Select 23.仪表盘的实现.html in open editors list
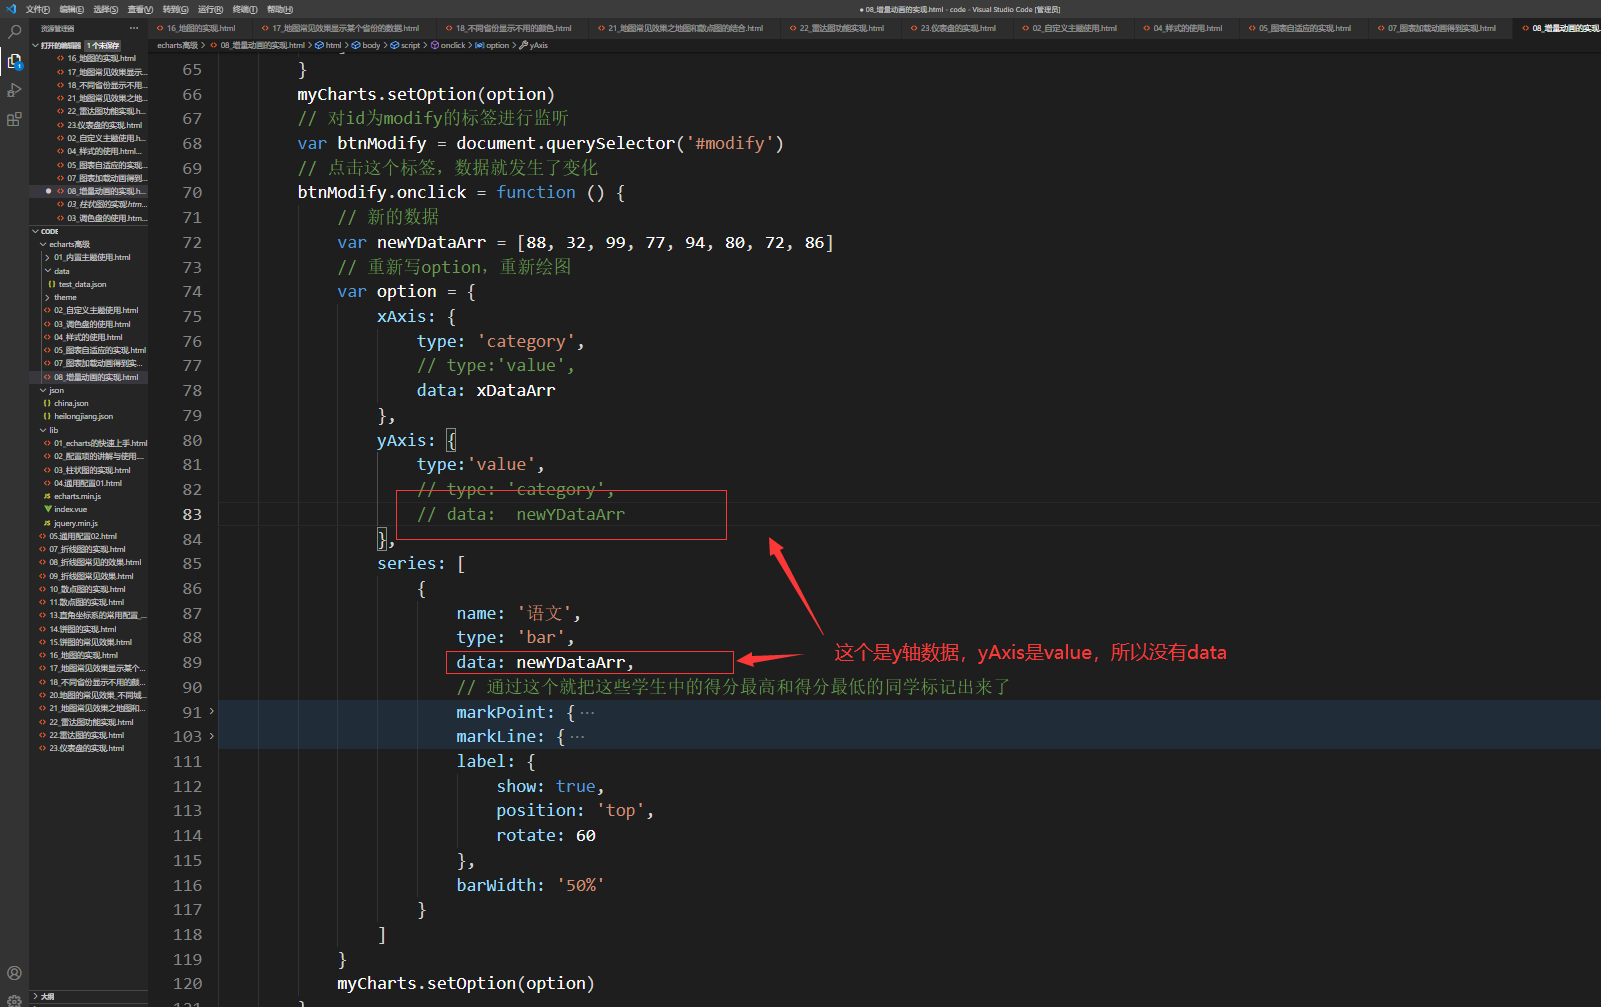Viewport: 1601px width, 1007px height. pos(105,125)
